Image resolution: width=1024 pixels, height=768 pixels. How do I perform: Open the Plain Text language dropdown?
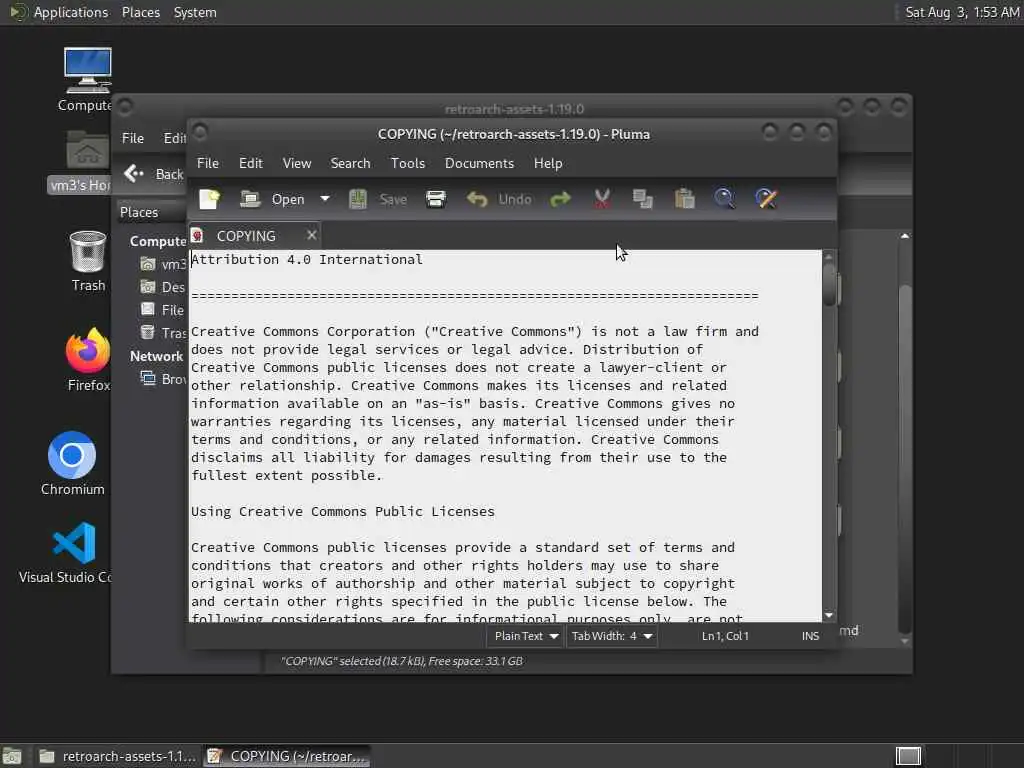pos(525,636)
